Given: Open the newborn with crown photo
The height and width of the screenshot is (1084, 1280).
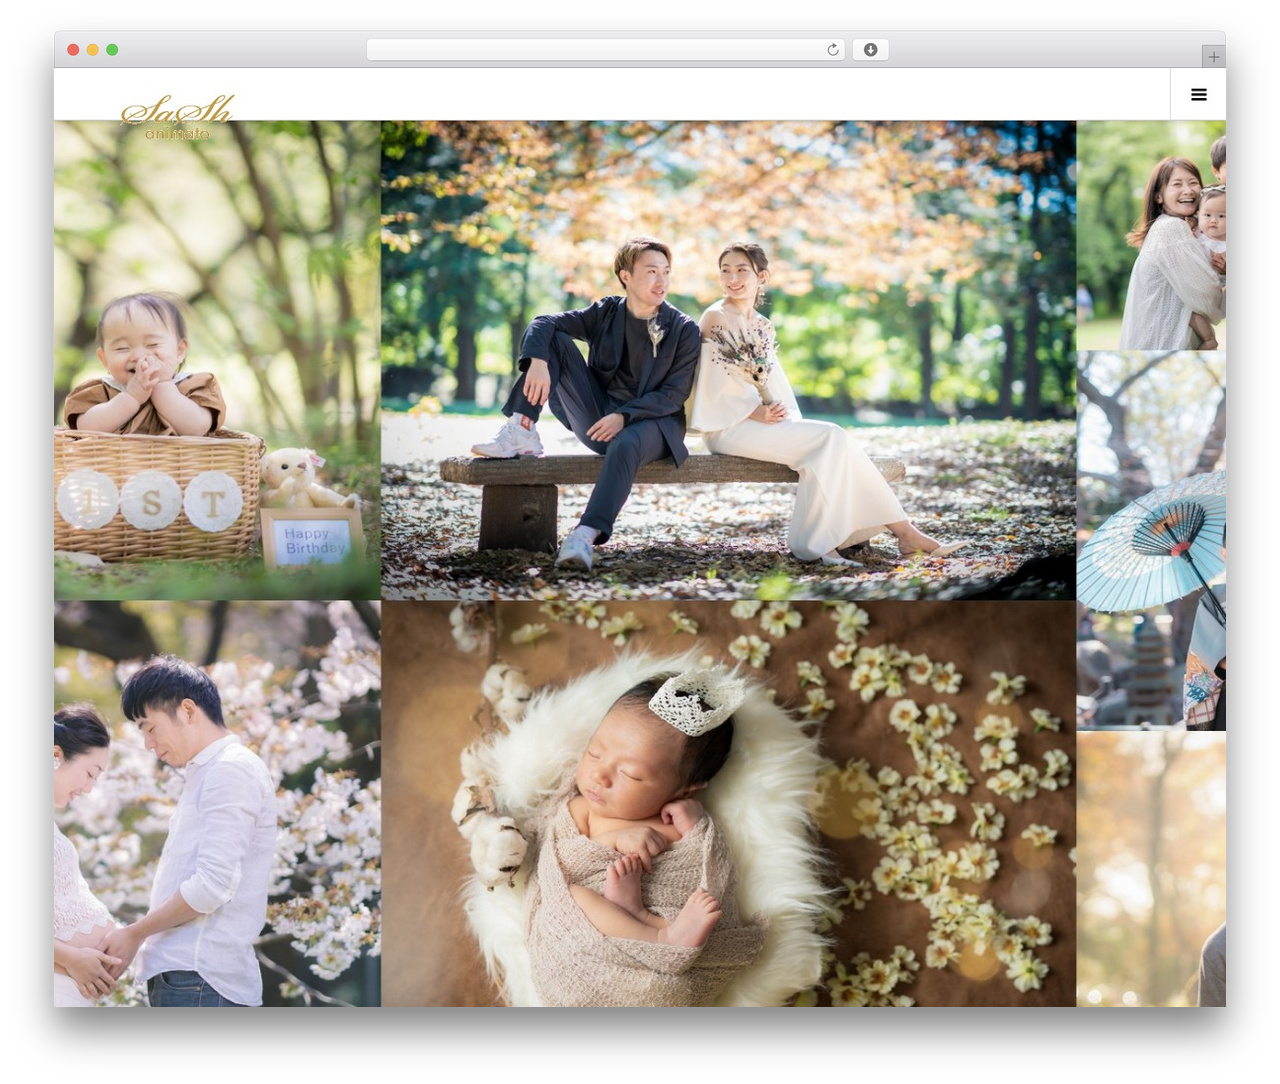Looking at the screenshot, I should [x=728, y=803].
